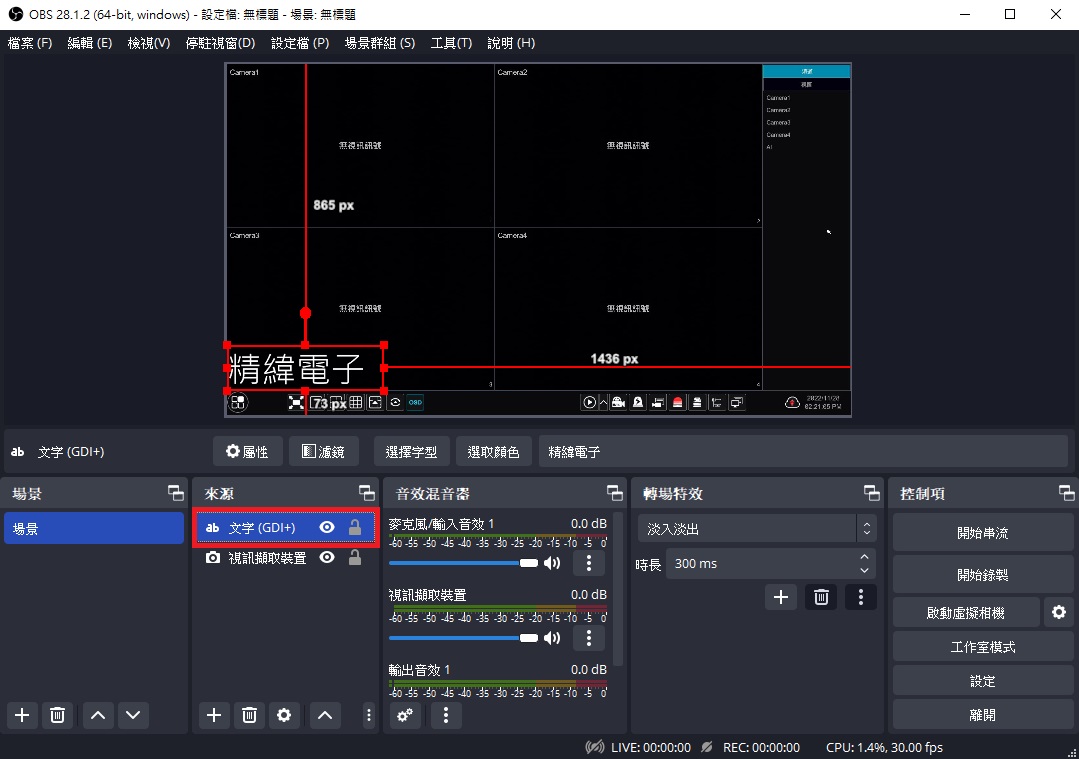Move source up in 來源 toolbar
Image resolution: width=1079 pixels, height=759 pixels.
pos(325,715)
